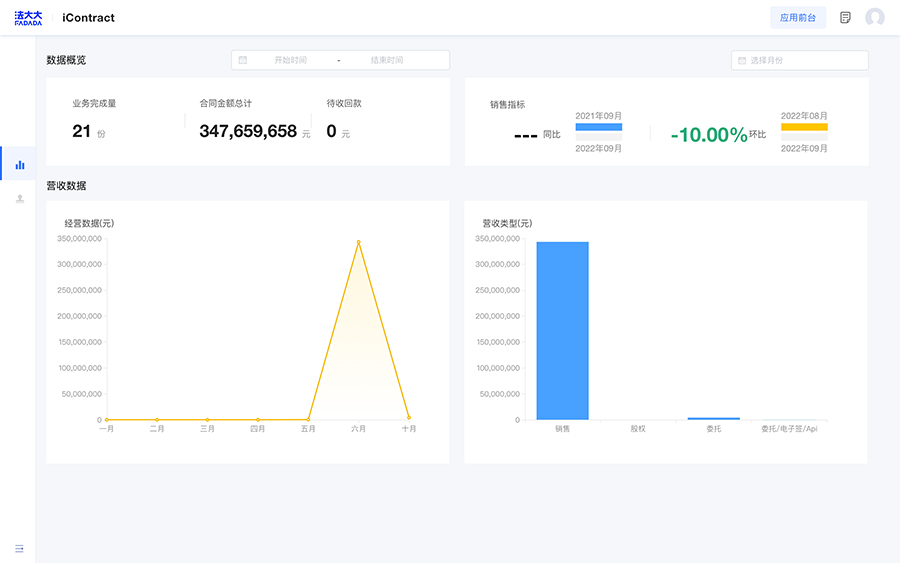The height and width of the screenshot is (563, 900).
Task: Click the iContract title link
Action: point(88,18)
